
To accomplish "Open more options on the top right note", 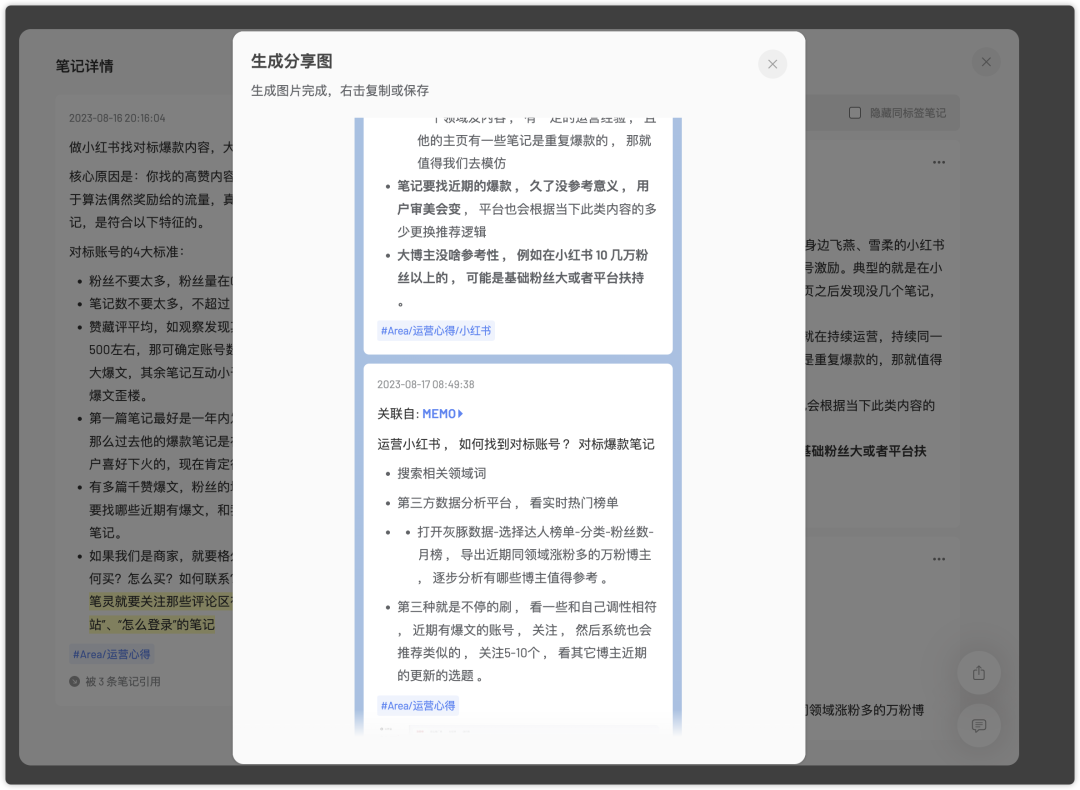I will click(x=938, y=161).
